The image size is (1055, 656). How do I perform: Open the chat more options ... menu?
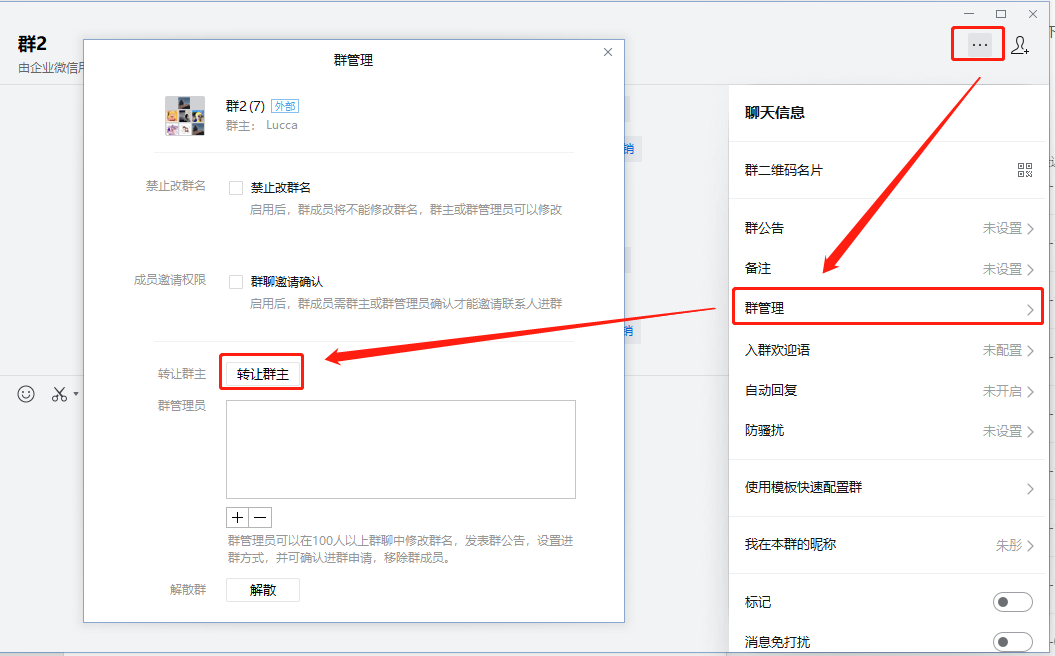[x=977, y=44]
